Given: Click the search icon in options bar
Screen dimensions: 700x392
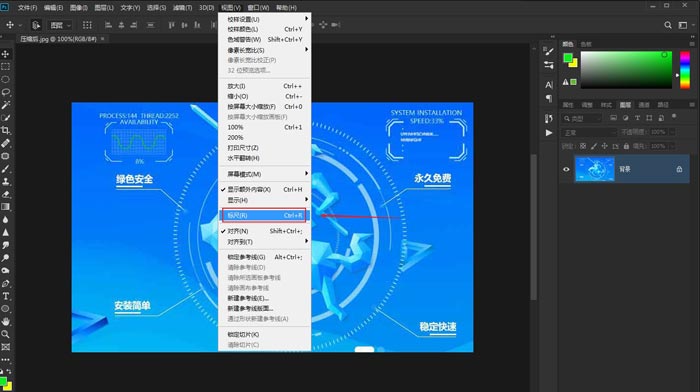Looking at the screenshot, I should pos(668,25).
